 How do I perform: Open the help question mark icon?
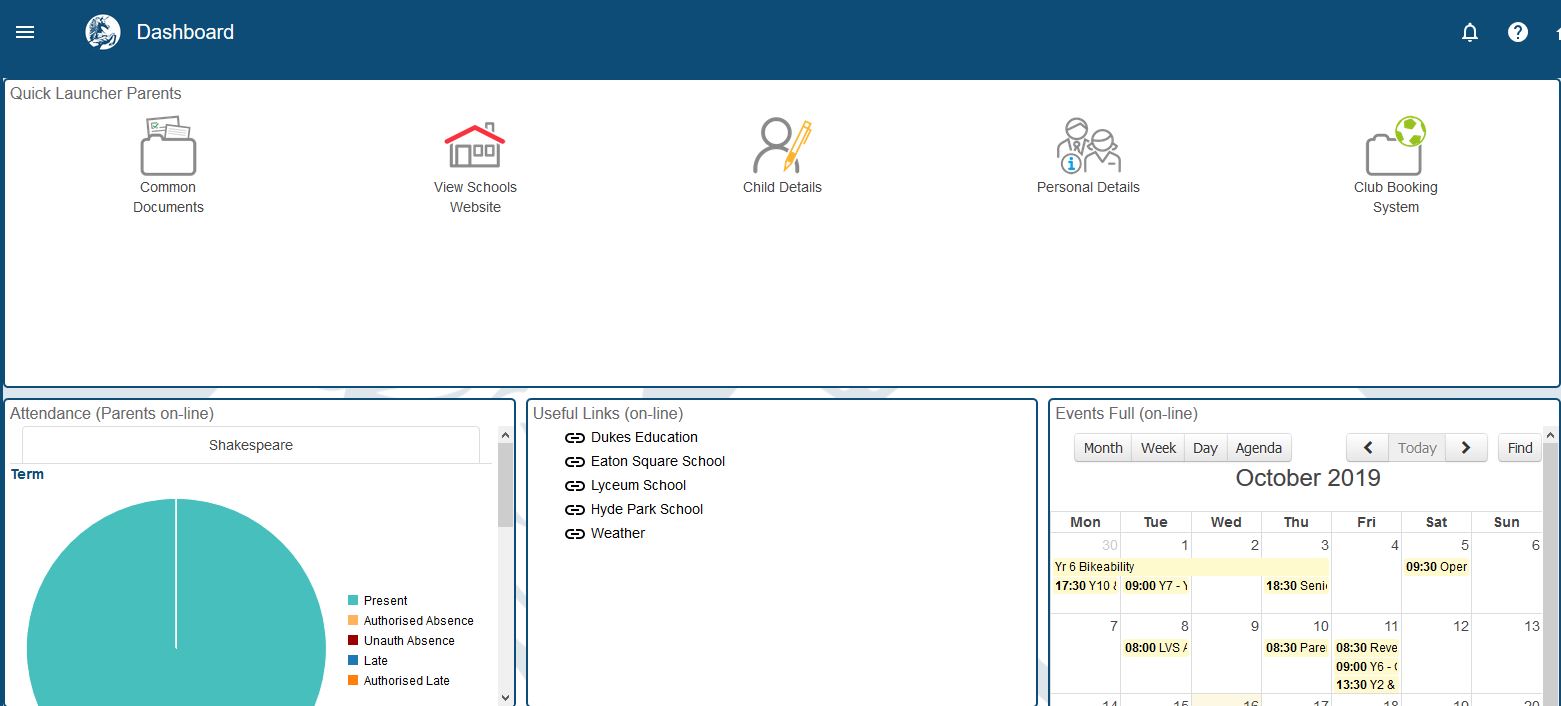(1518, 32)
